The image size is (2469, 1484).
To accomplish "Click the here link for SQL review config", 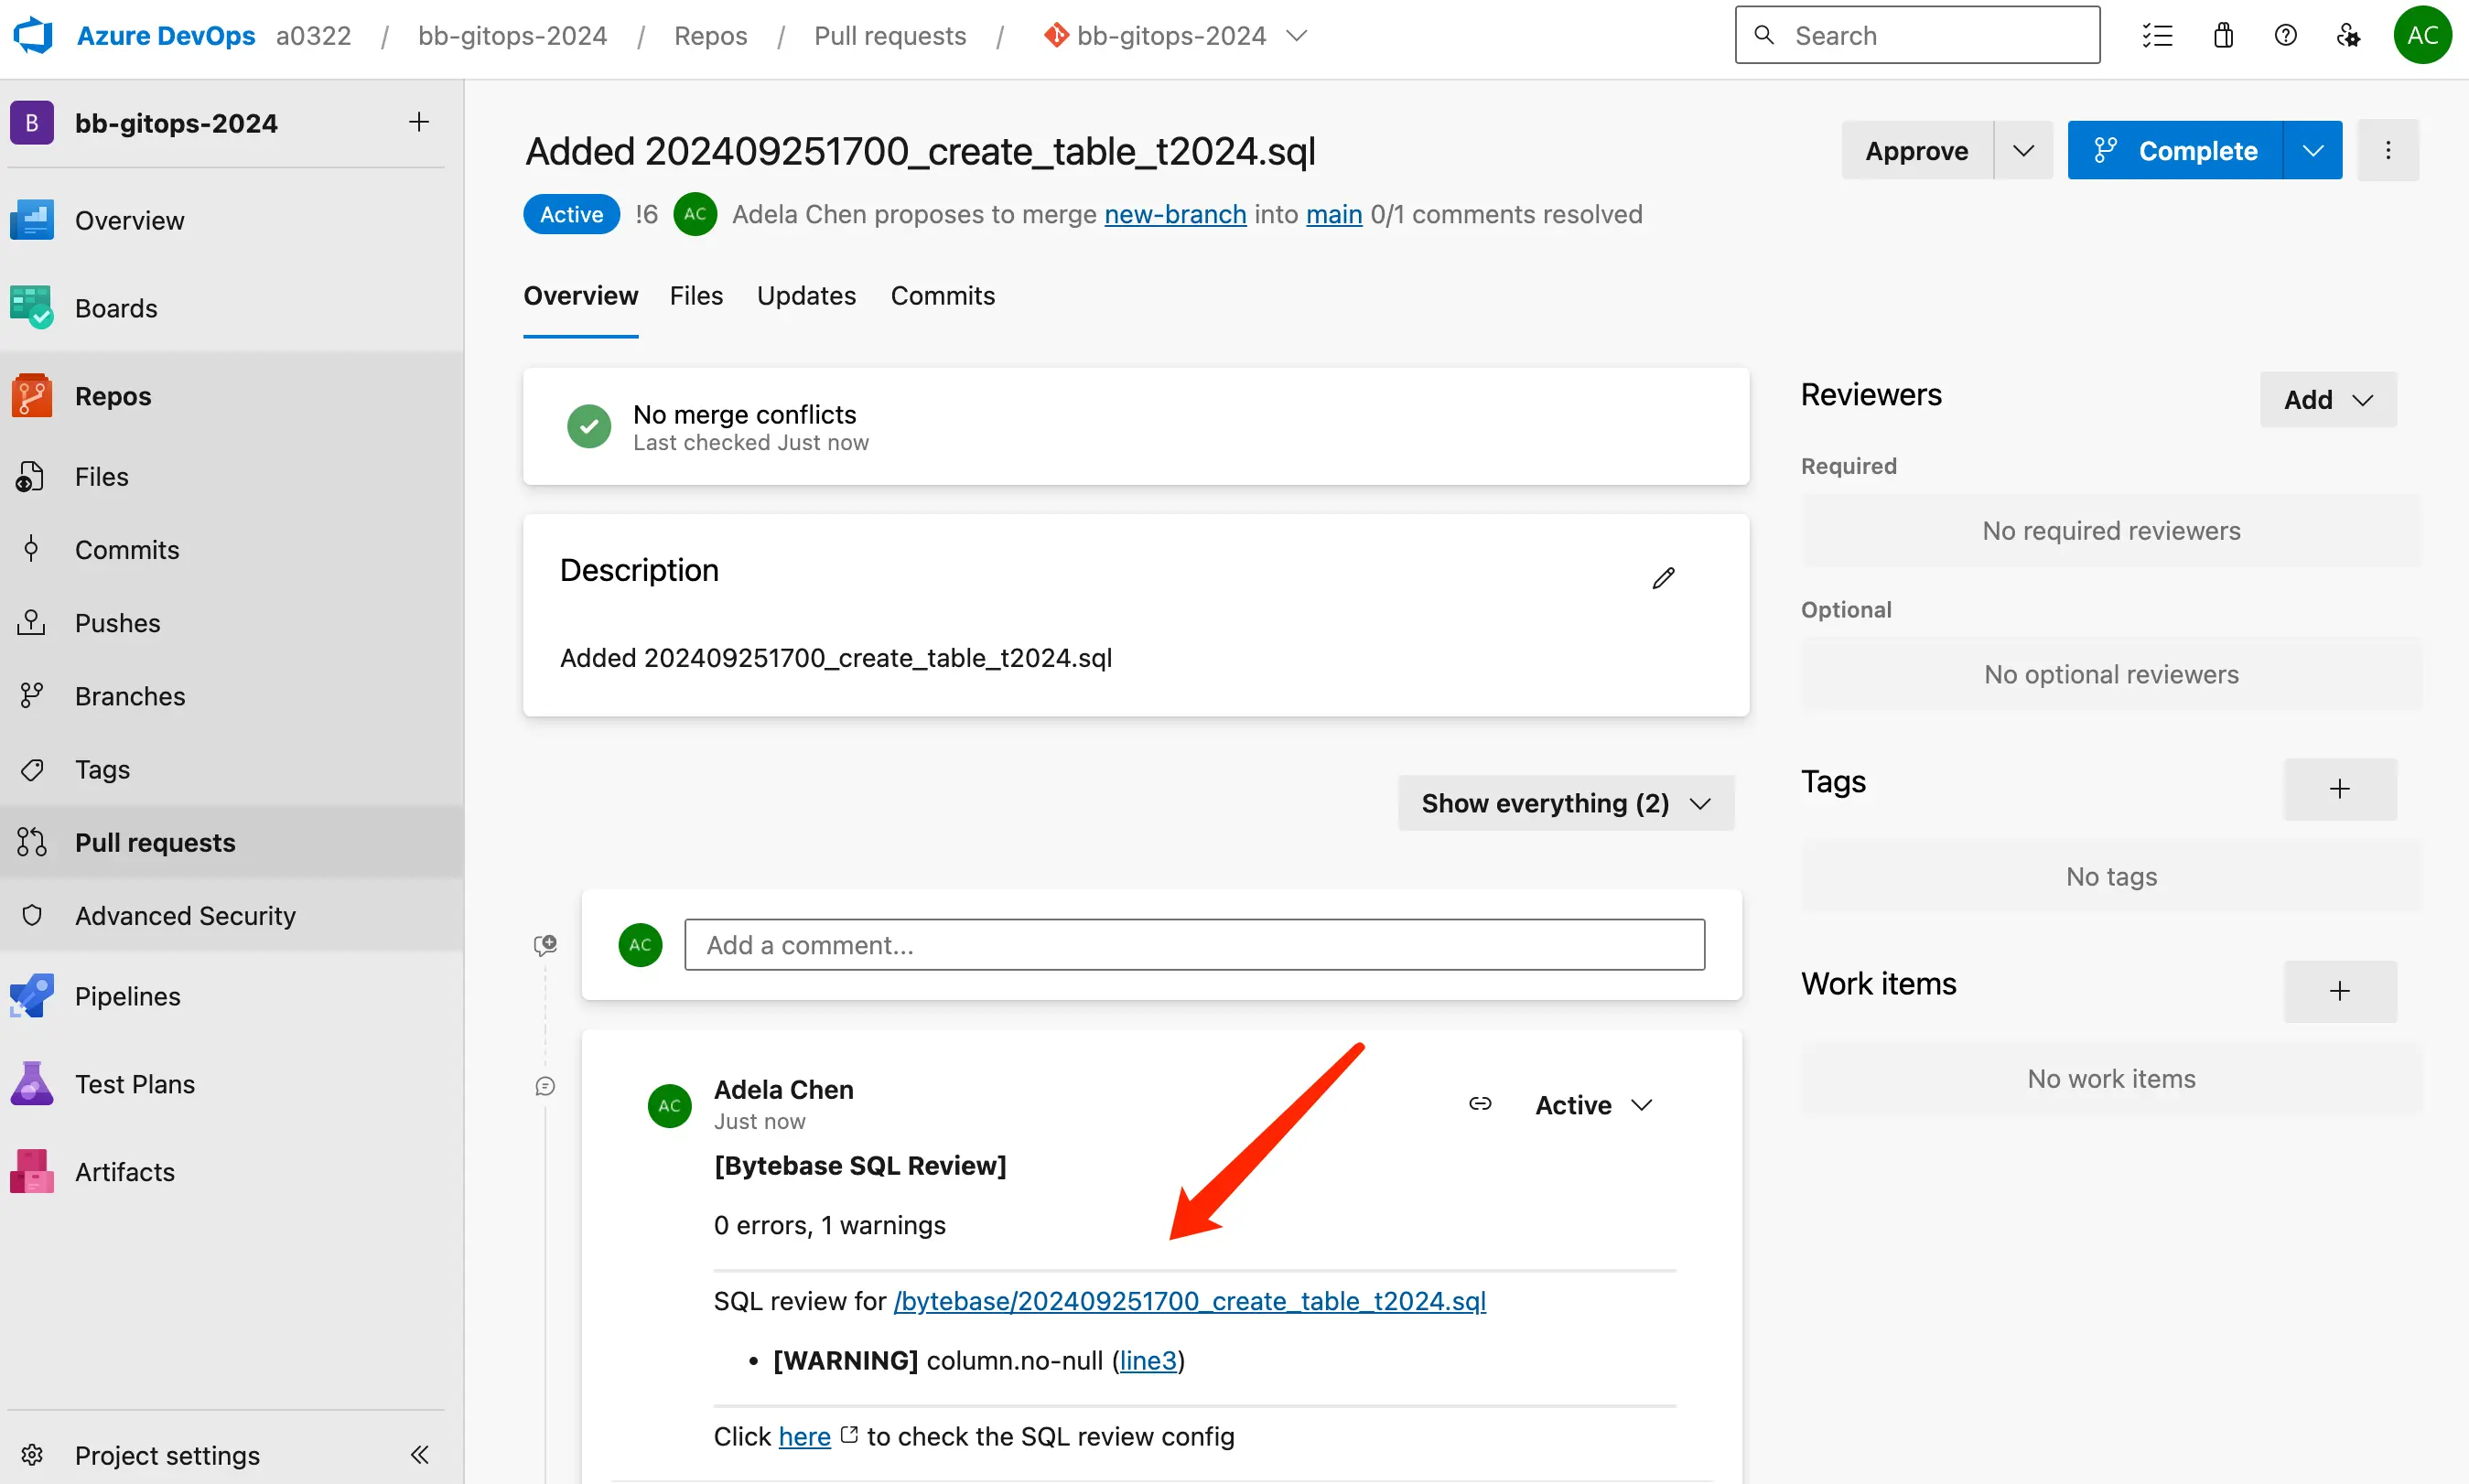I will point(804,1436).
